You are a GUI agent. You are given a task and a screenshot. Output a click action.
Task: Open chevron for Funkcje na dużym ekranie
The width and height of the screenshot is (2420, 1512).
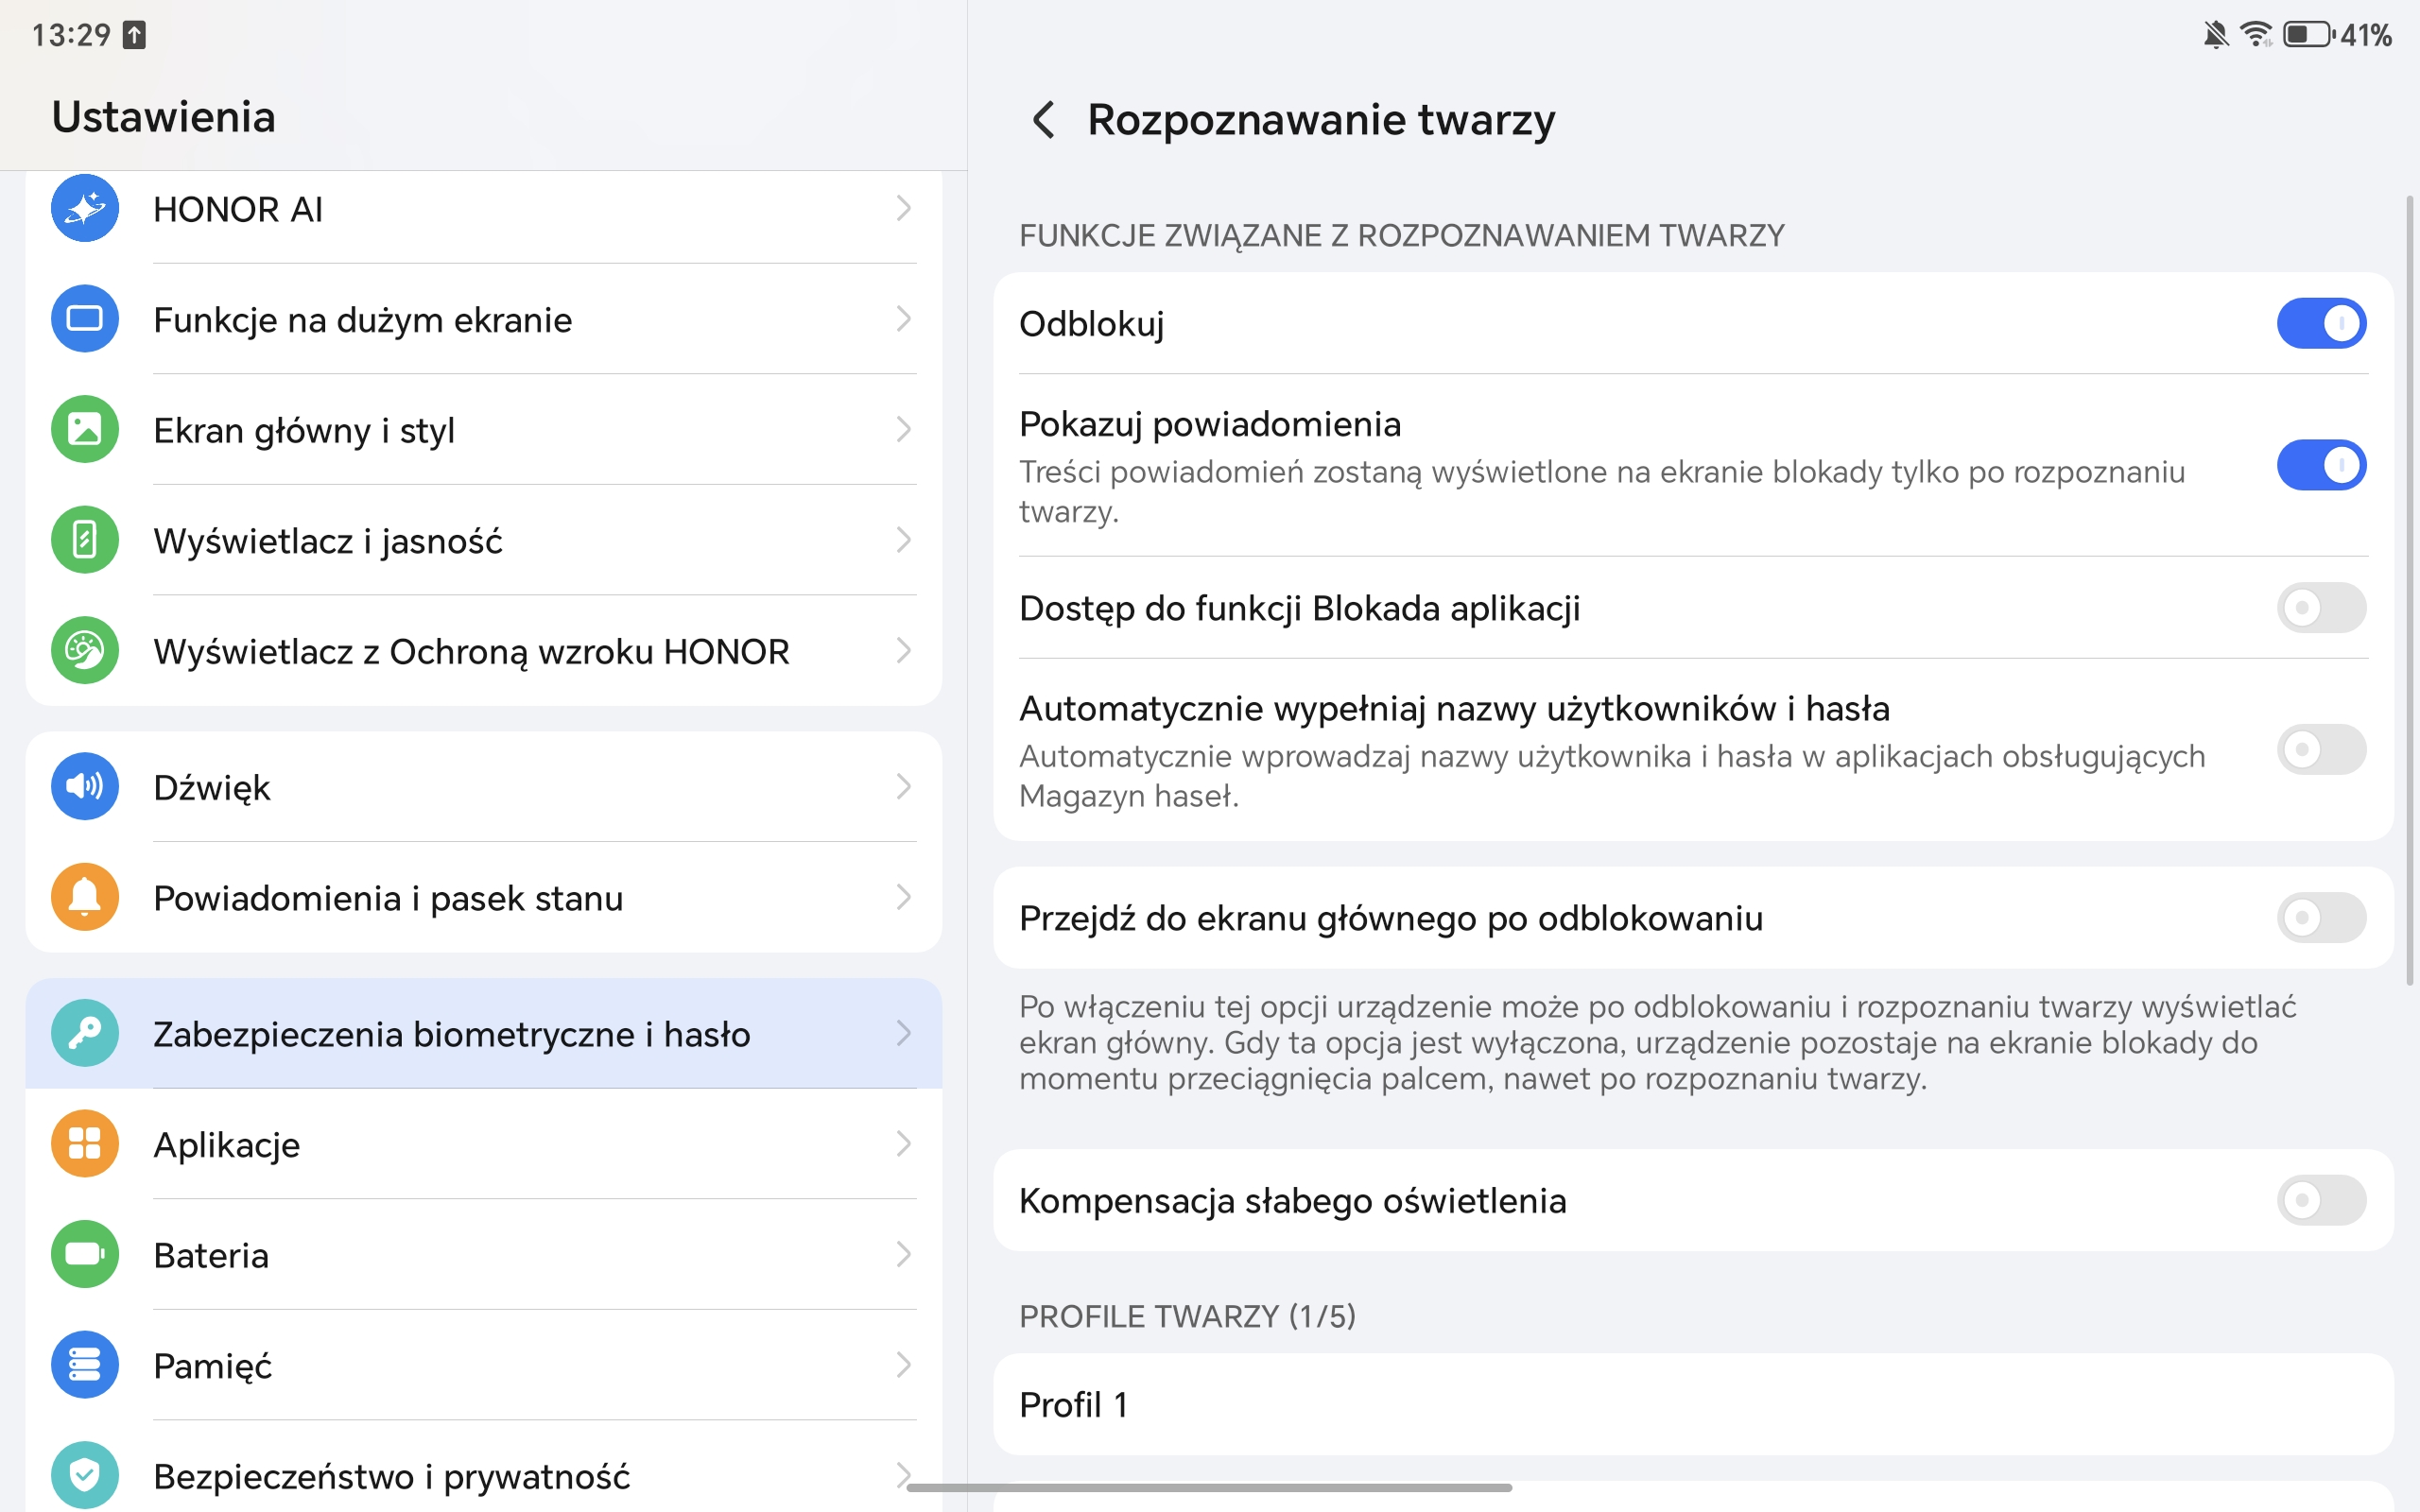(x=903, y=319)
